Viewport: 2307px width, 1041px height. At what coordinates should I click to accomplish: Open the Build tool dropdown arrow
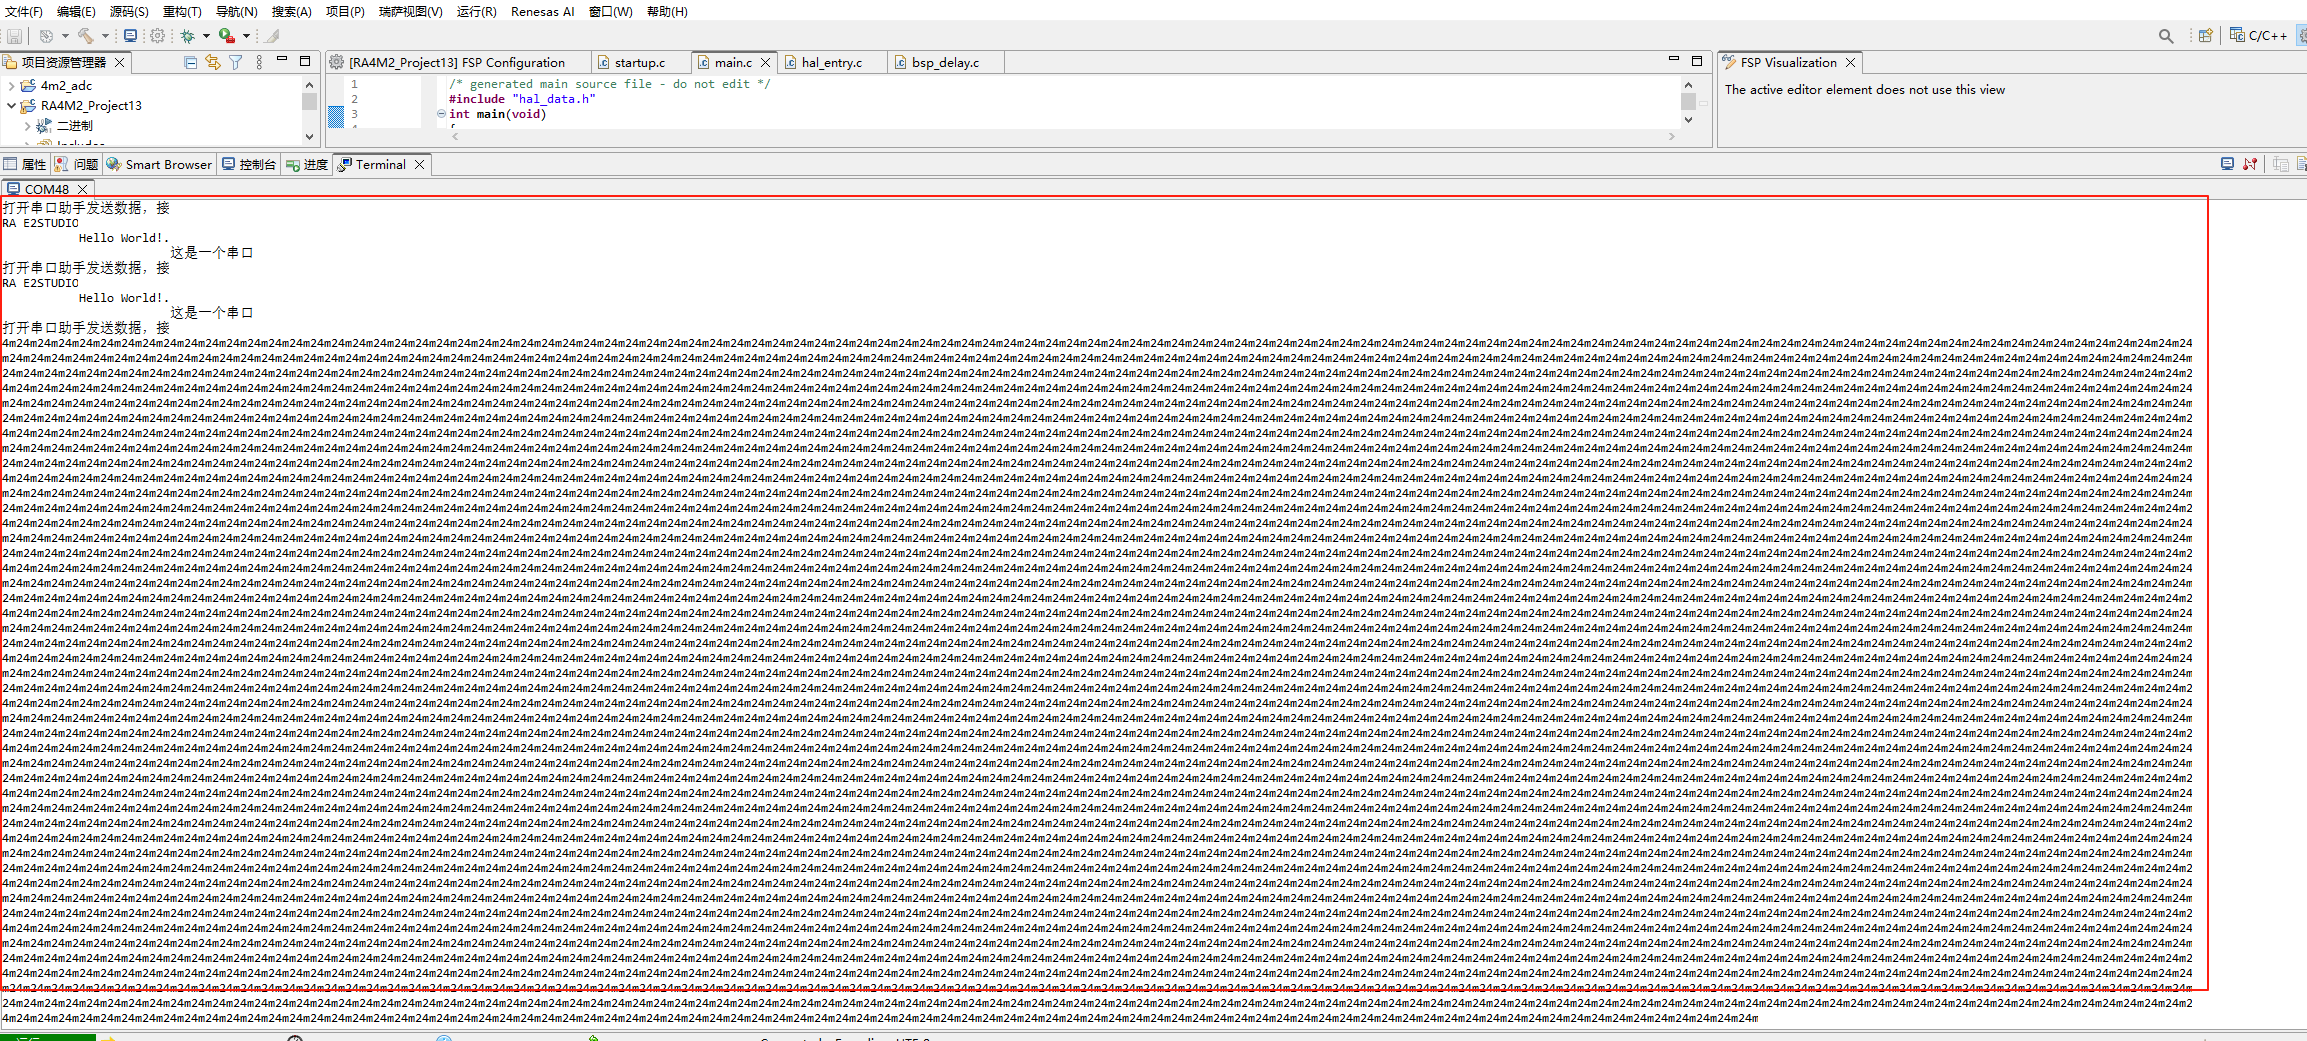click(x=105, y=36)
